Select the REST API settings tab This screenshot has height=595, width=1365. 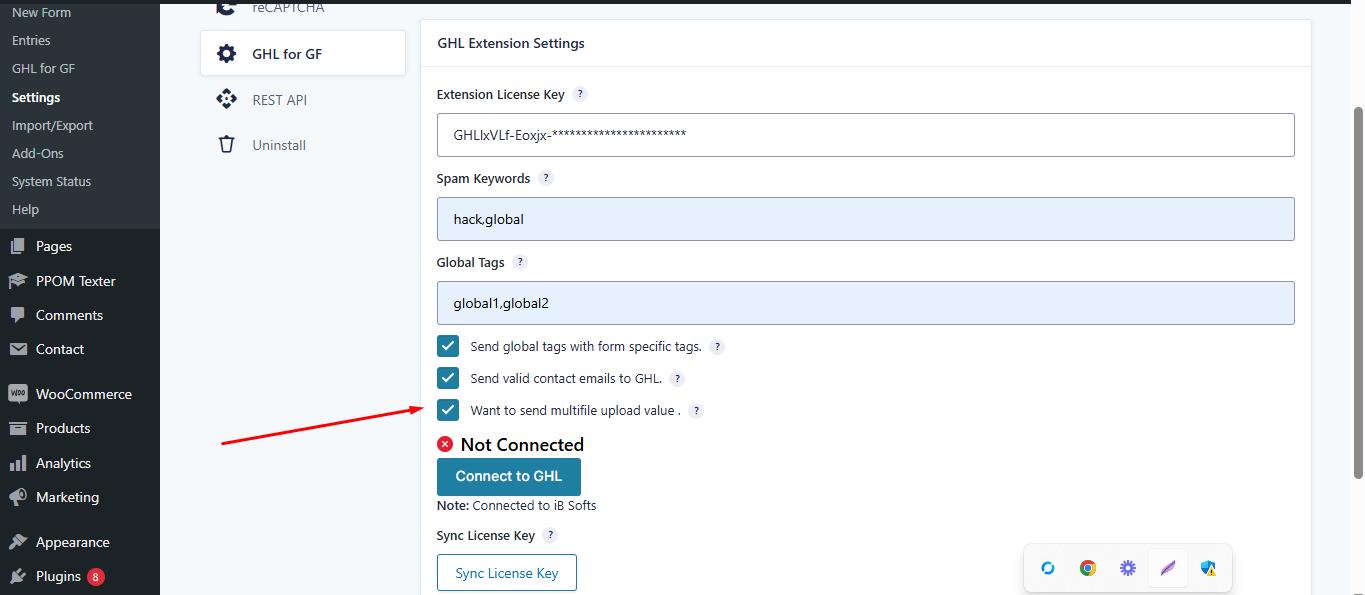tap(279, 100)
